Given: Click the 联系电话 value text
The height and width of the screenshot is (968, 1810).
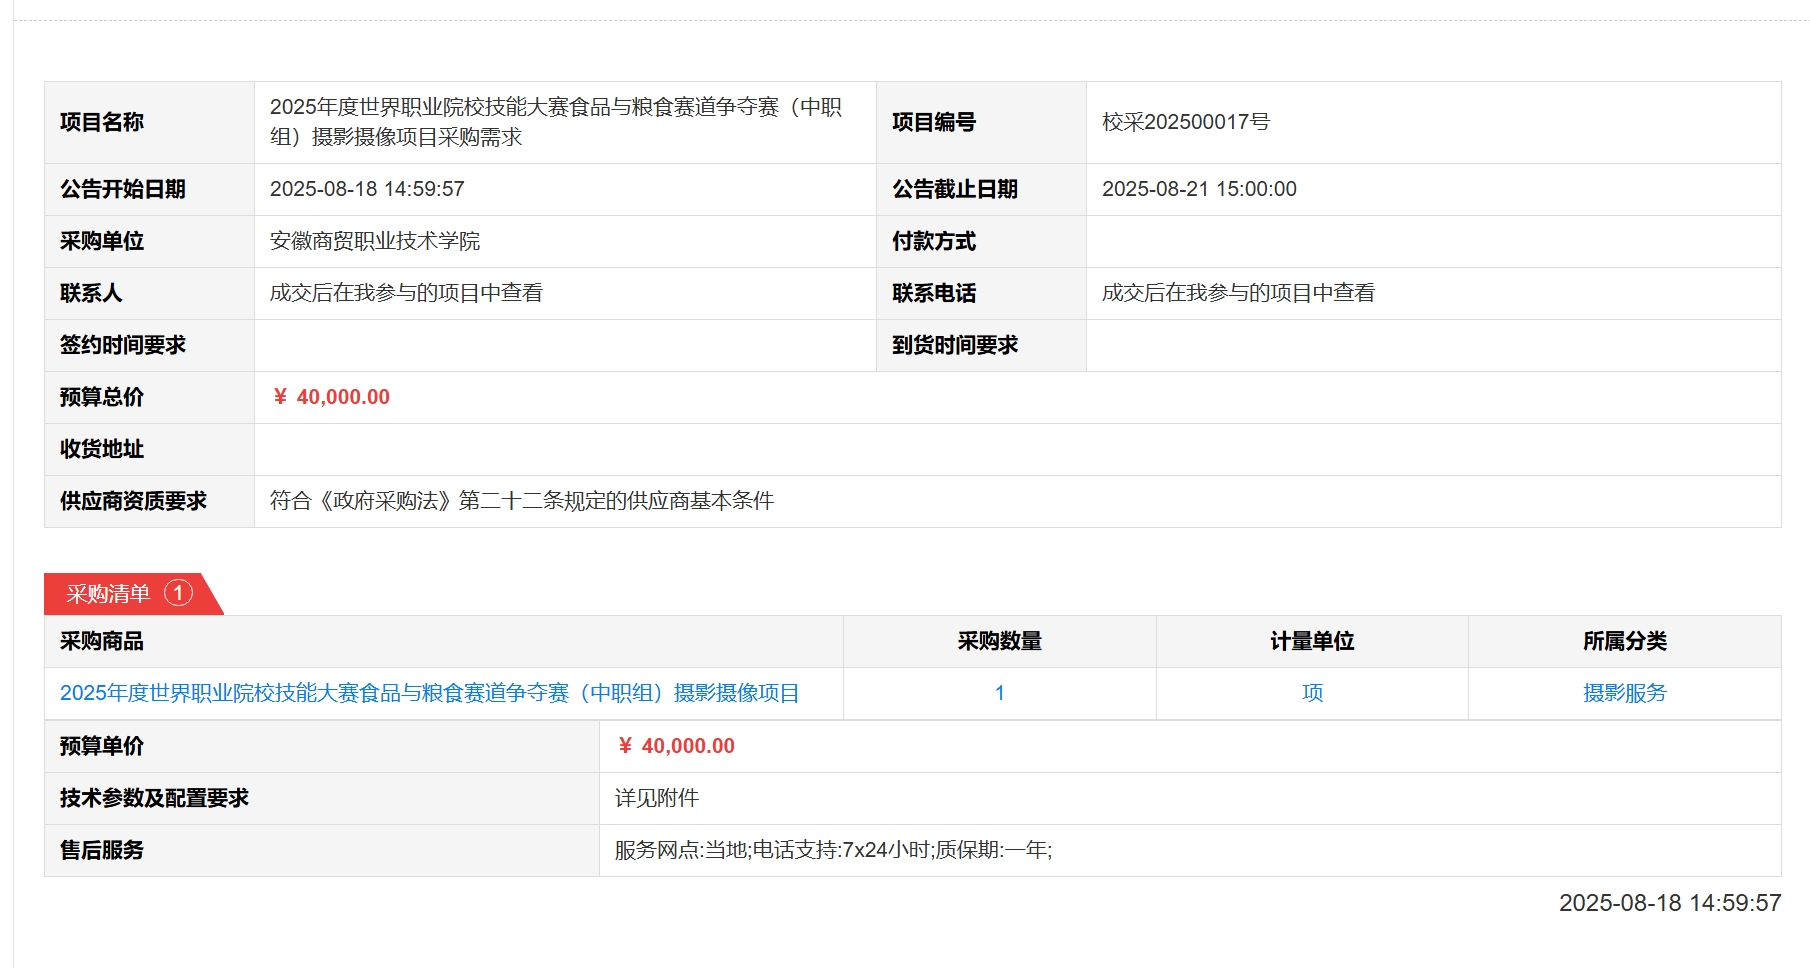Looking at the screenshot, I should [x=1238, y=293].
